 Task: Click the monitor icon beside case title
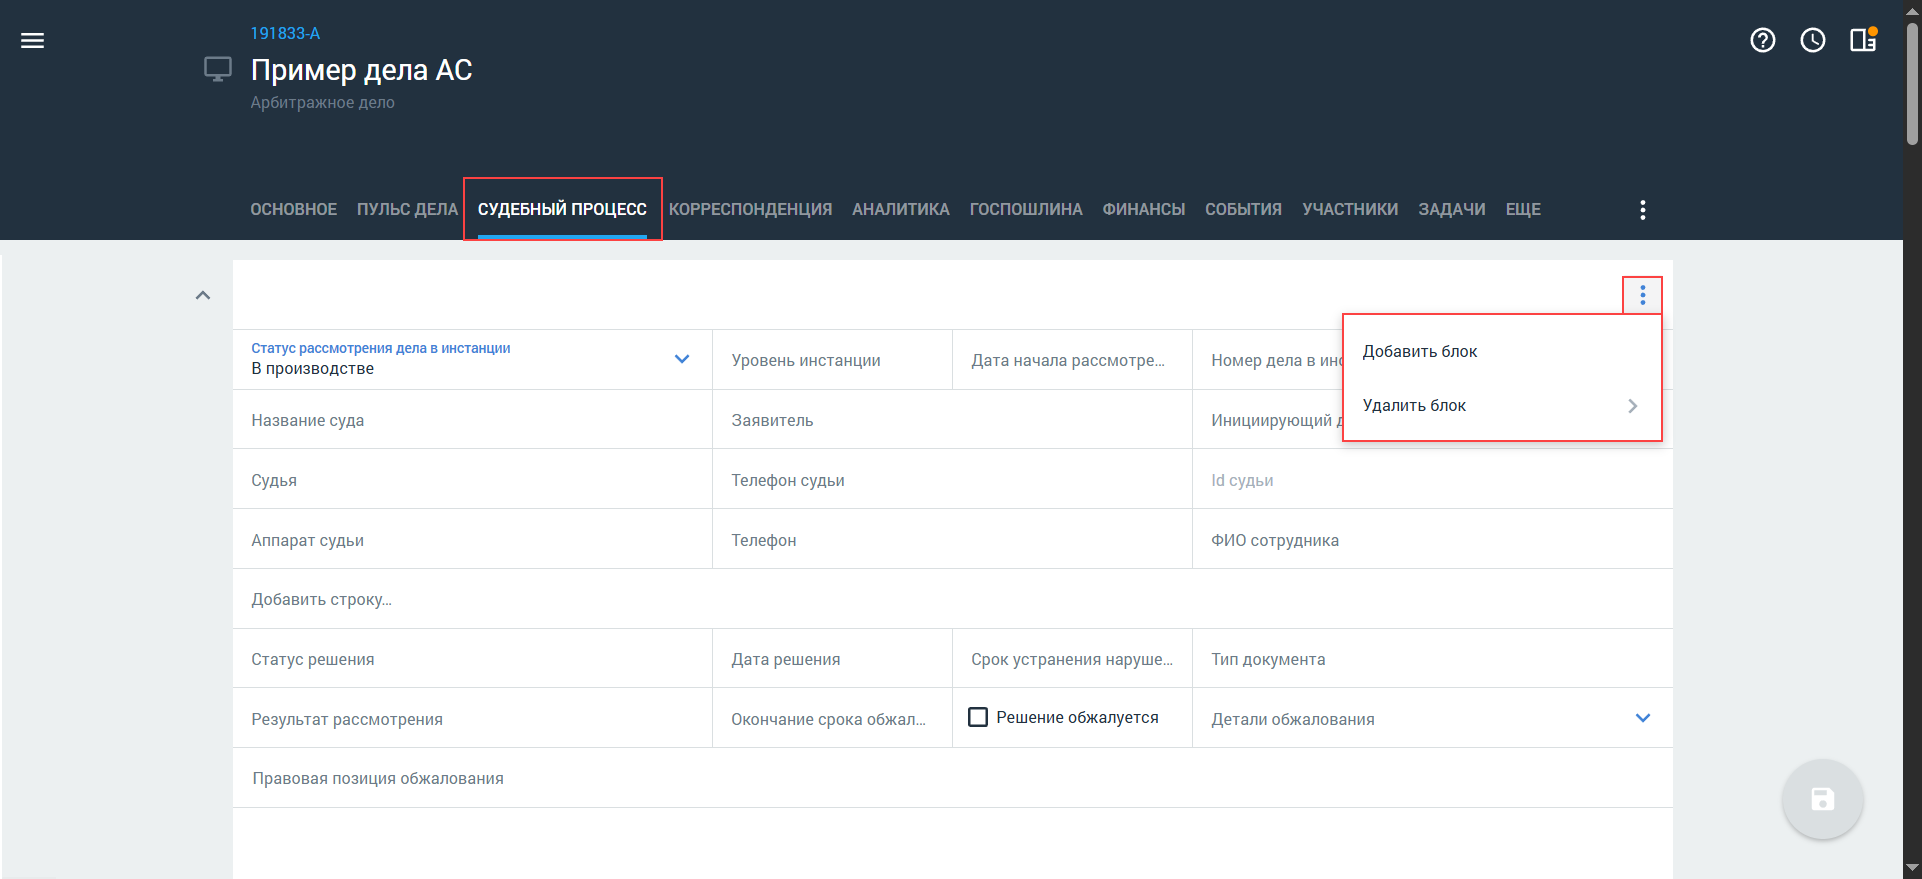tap(218, 69)
